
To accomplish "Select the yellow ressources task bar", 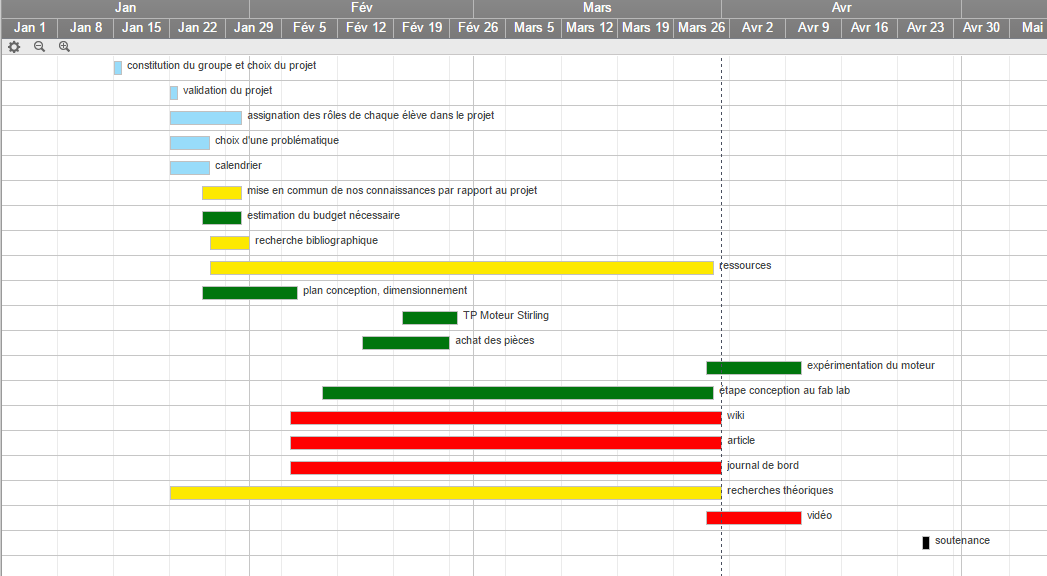I will coord(461,267).
